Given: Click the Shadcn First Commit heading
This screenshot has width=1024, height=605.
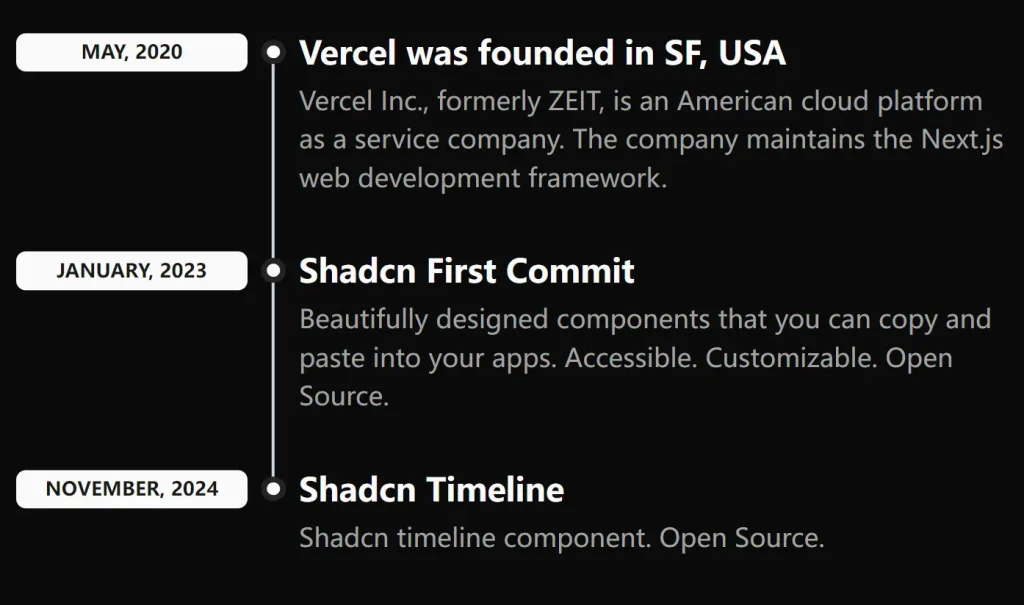Looking at the screenshot, I should click(x=466, y=271).
